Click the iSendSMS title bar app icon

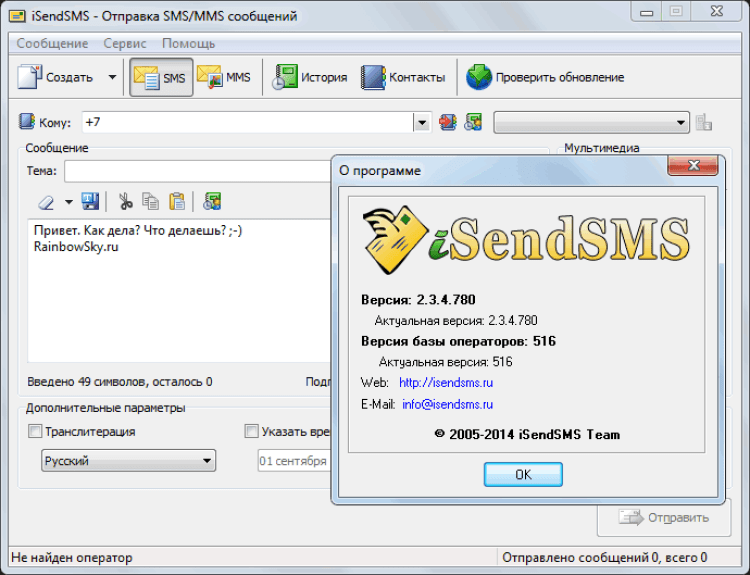pos(18,16)
